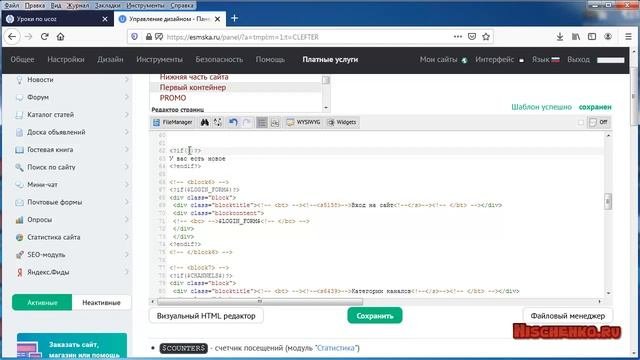
Task: Open the browser home page icon
Action: (x=60, y=37)
